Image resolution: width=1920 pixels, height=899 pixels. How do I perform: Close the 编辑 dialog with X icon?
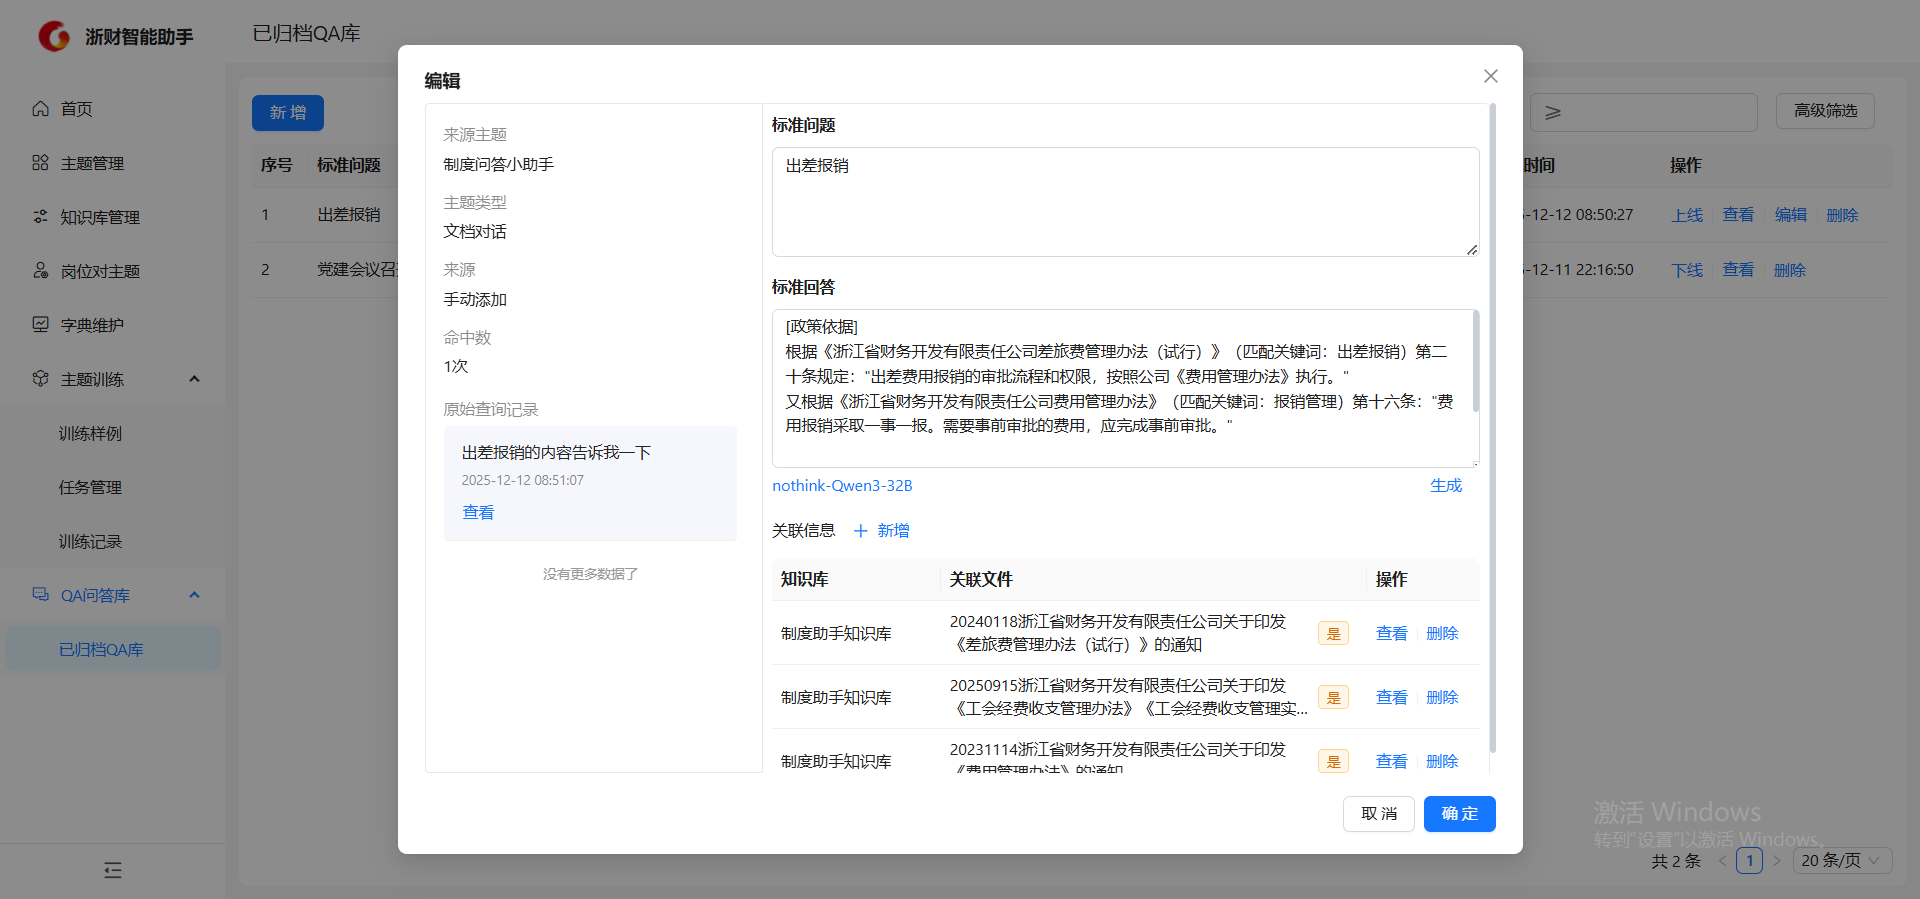(x=1490, y=76)
